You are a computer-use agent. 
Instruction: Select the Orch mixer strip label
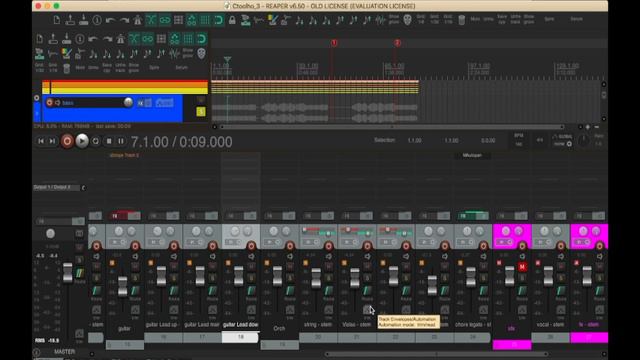(279, 328)
